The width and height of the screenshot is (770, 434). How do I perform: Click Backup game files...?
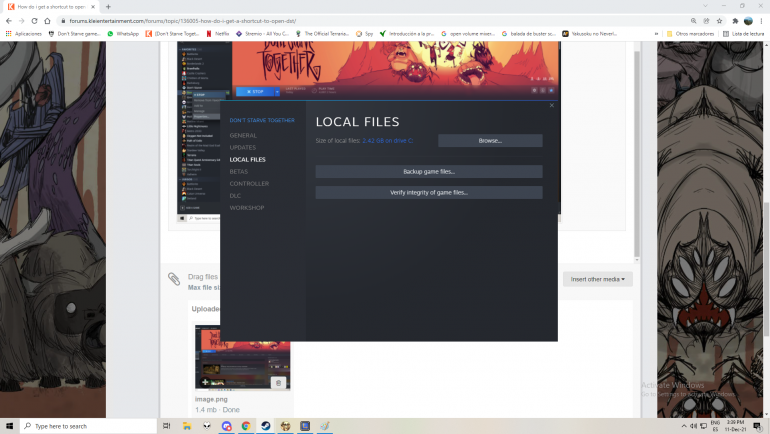[x=429, y=171]
